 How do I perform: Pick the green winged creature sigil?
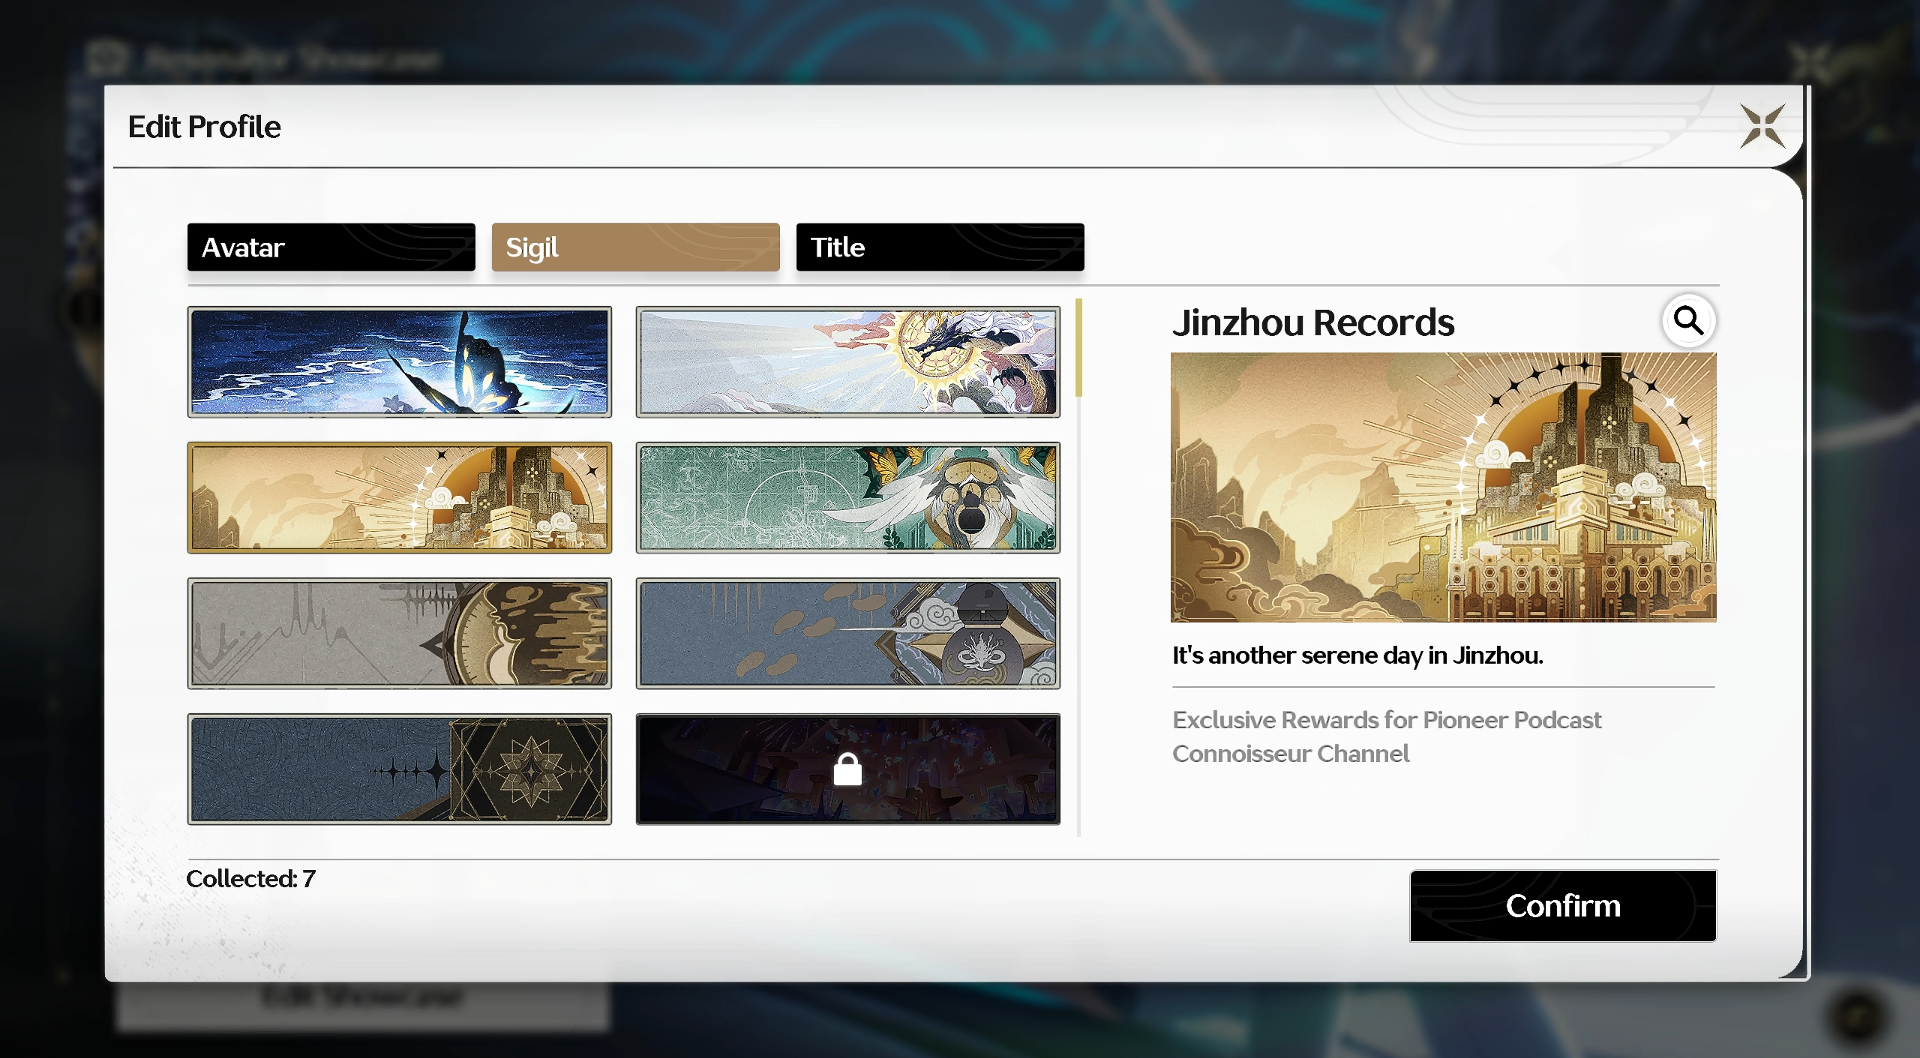tap(848, 498)
